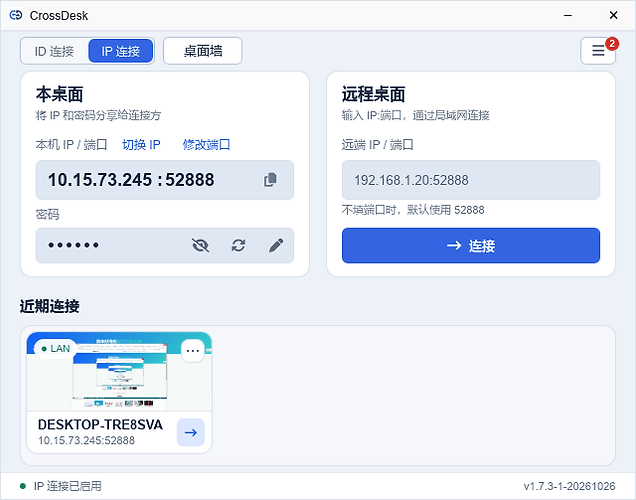The width and height of the screenshot is (636, 500).
Task: Focus the remote IP / port input field
Action: [x=471, y=180]
